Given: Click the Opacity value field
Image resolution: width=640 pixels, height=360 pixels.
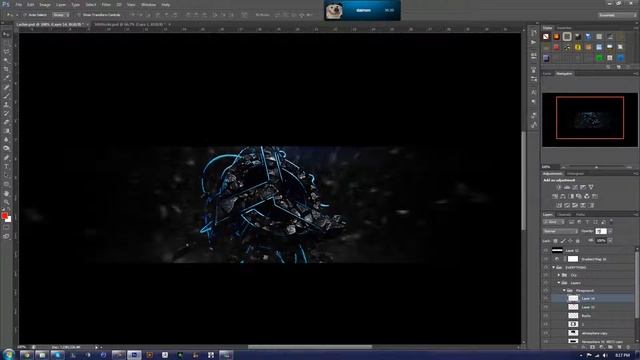Looking at the screenshot, I should point(601,231).
